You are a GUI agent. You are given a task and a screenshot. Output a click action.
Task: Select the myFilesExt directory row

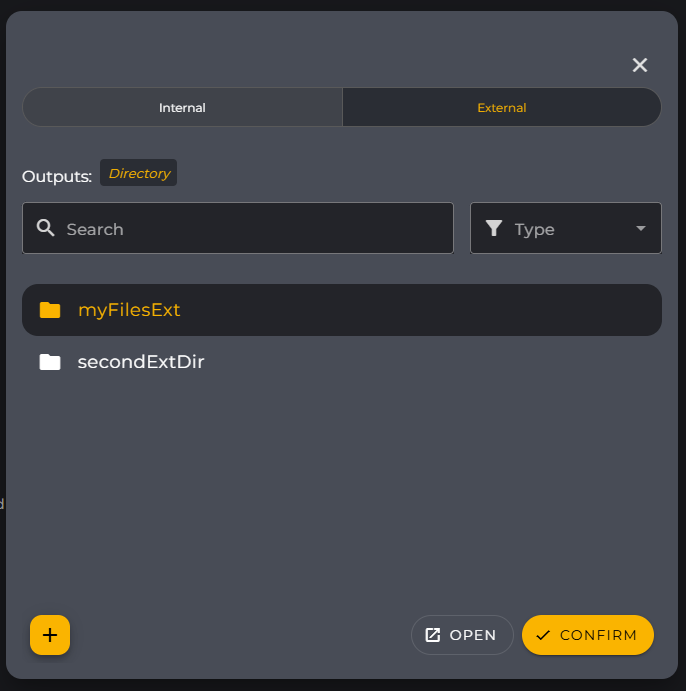pos(342,310)
